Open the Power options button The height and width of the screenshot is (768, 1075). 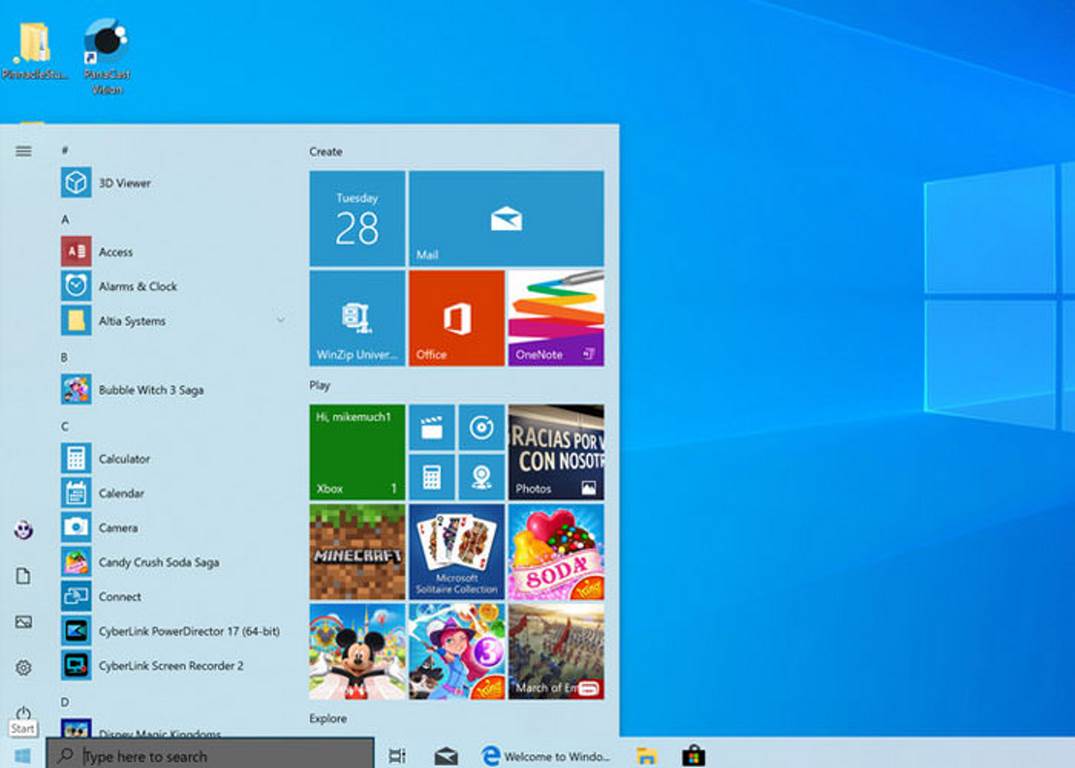(x=24, y=713)
